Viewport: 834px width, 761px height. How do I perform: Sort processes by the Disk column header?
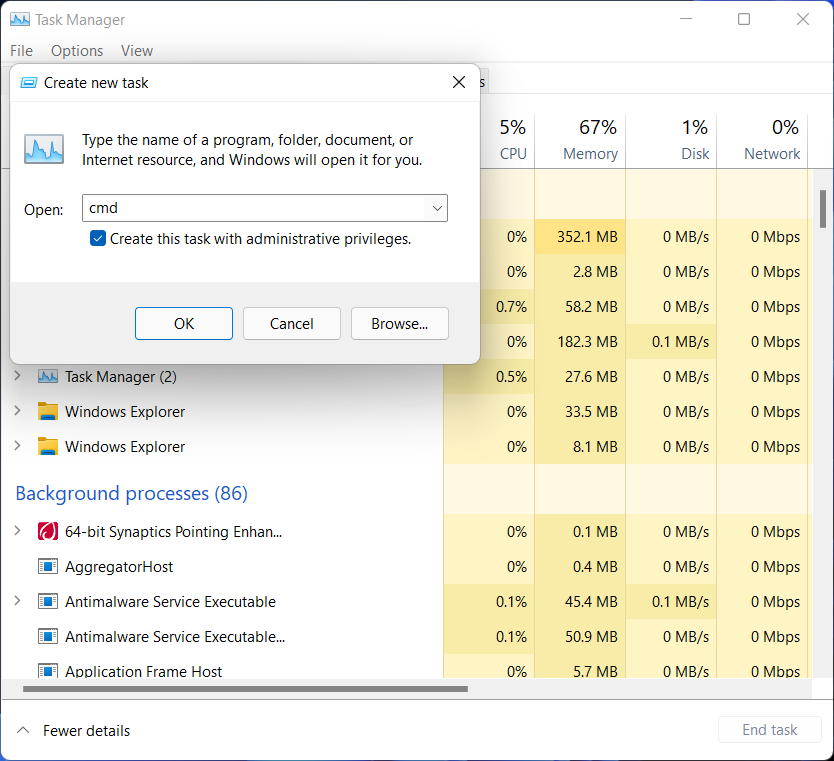tap(671, 140)
